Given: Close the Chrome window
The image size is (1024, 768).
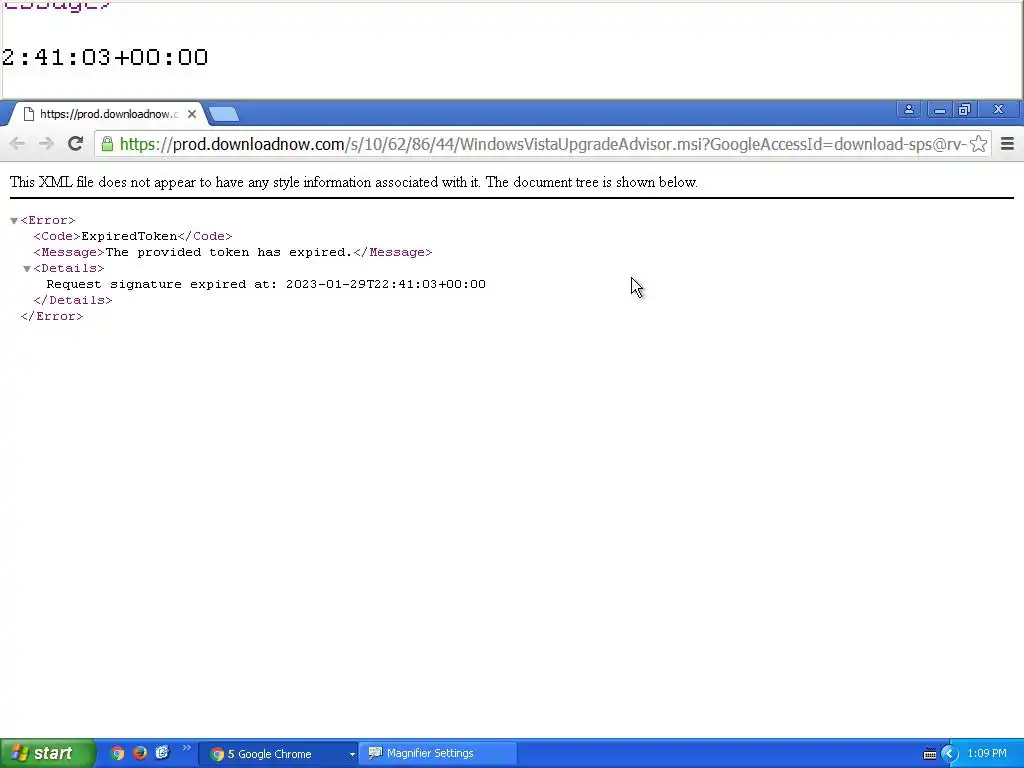Looking at the screenshot, I should 998,110.
